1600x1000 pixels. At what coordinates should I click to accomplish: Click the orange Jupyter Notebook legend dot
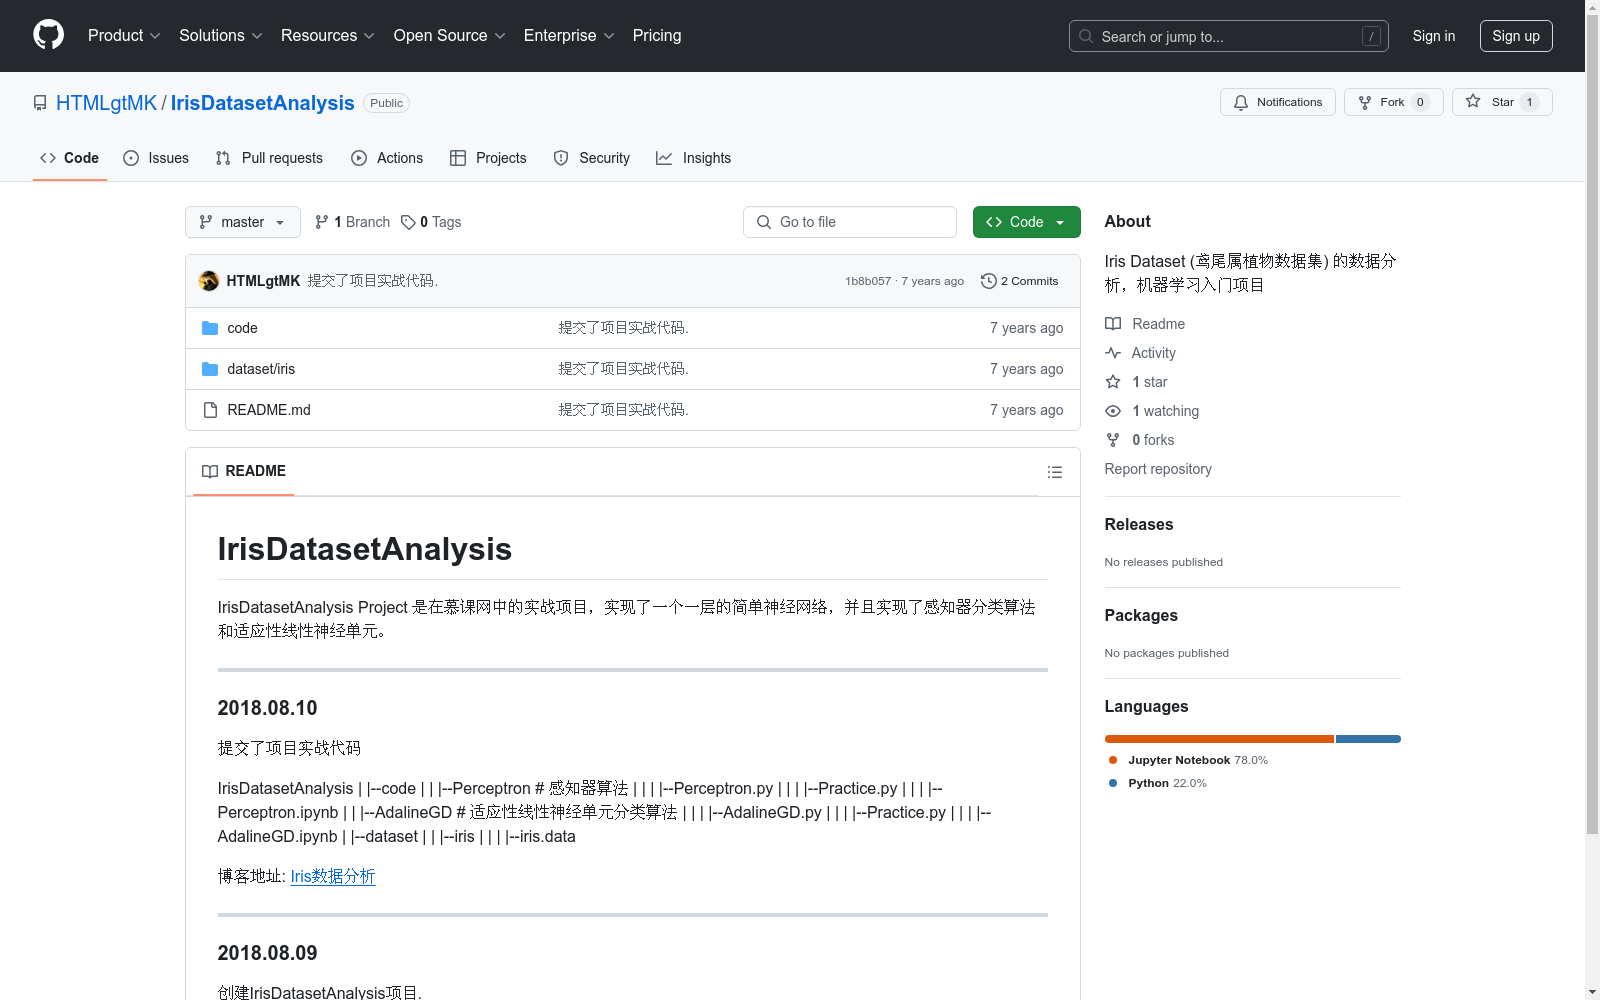1113,760
